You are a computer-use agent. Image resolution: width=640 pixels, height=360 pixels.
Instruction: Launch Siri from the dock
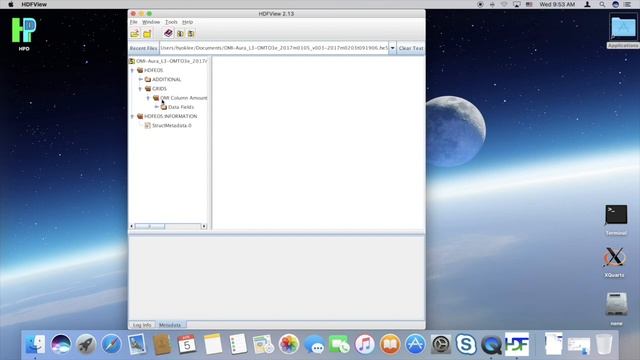click(60, 344)
